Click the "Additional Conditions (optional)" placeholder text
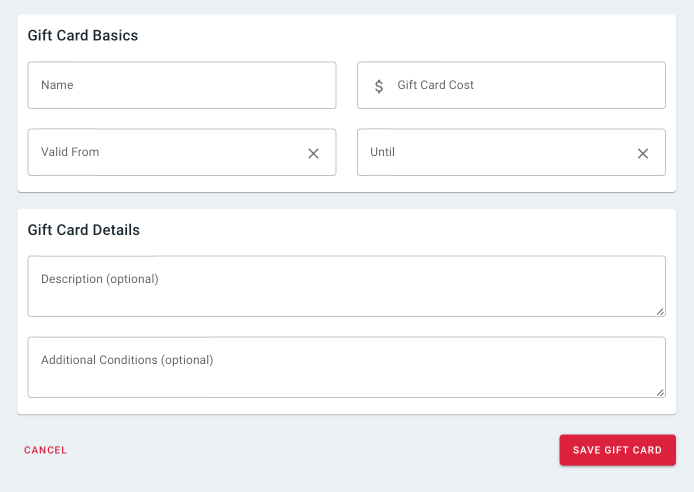This screenshot has width=694, height=492. pos(127,360)
